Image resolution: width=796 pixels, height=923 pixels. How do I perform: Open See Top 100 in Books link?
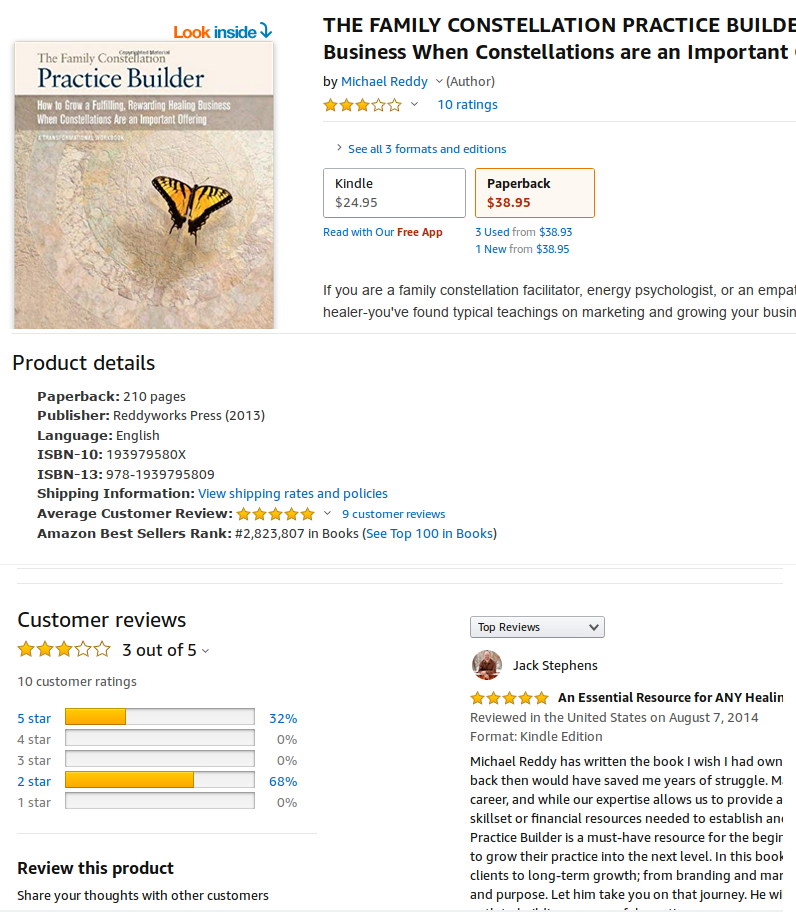coord(429,534)
